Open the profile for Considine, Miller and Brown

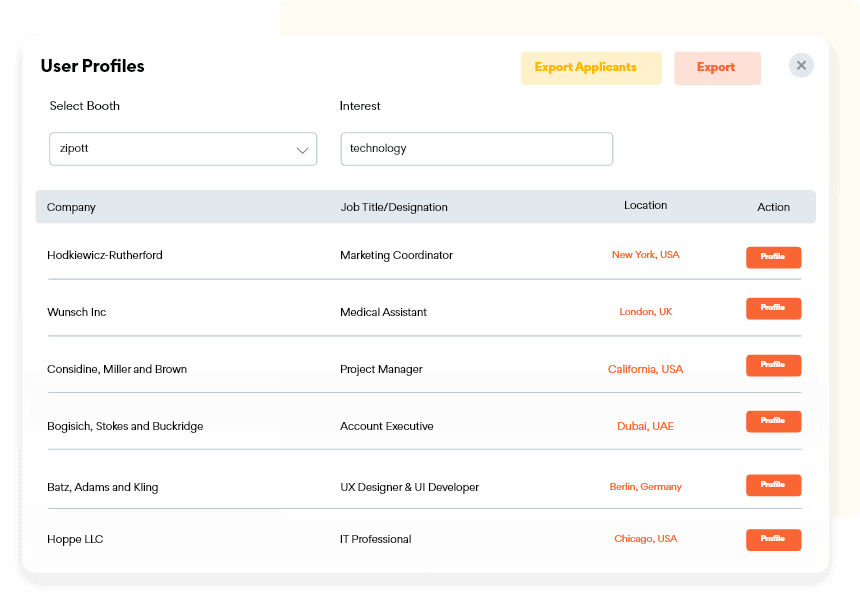tap(773, 365)
